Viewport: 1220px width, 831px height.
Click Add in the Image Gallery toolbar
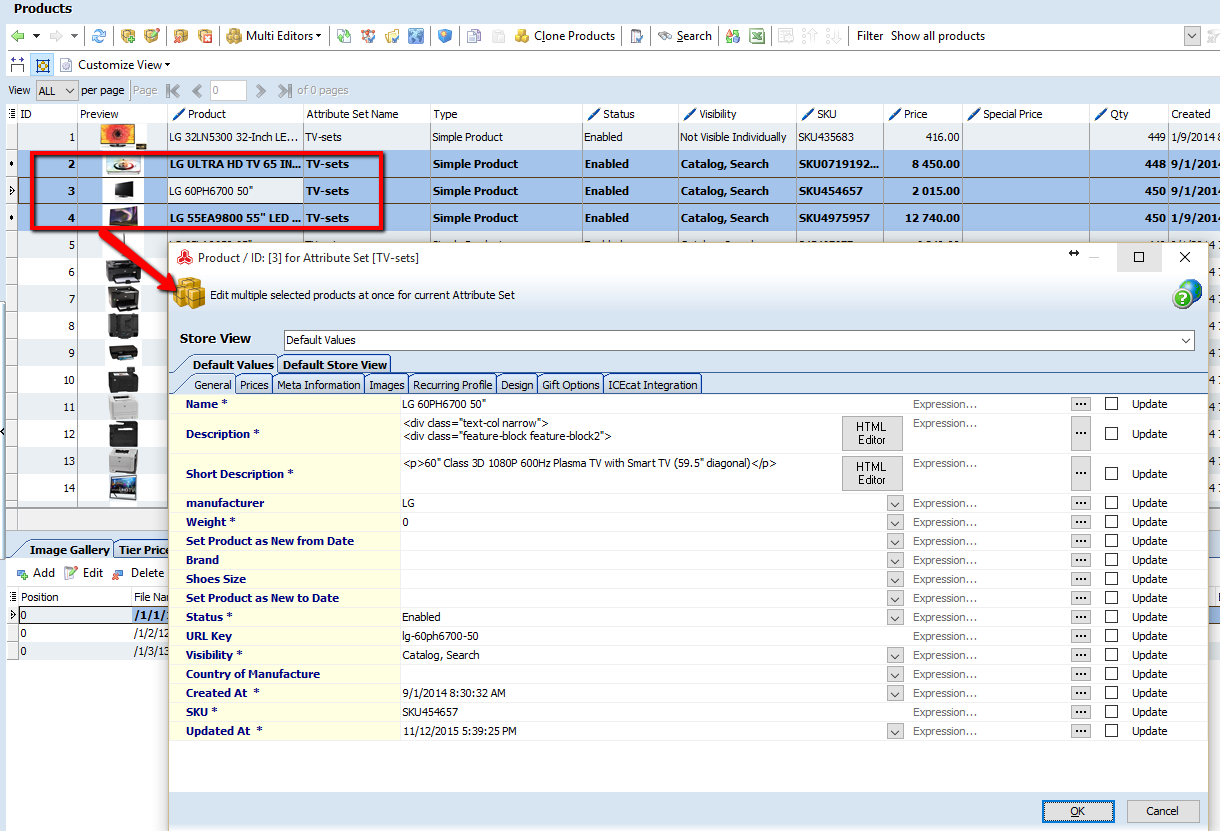(36, 573)
